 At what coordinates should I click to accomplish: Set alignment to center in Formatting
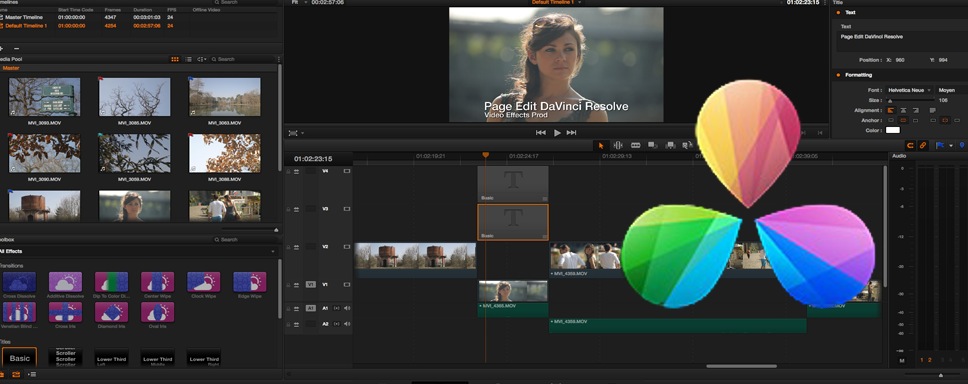click(x=903, y=110)
